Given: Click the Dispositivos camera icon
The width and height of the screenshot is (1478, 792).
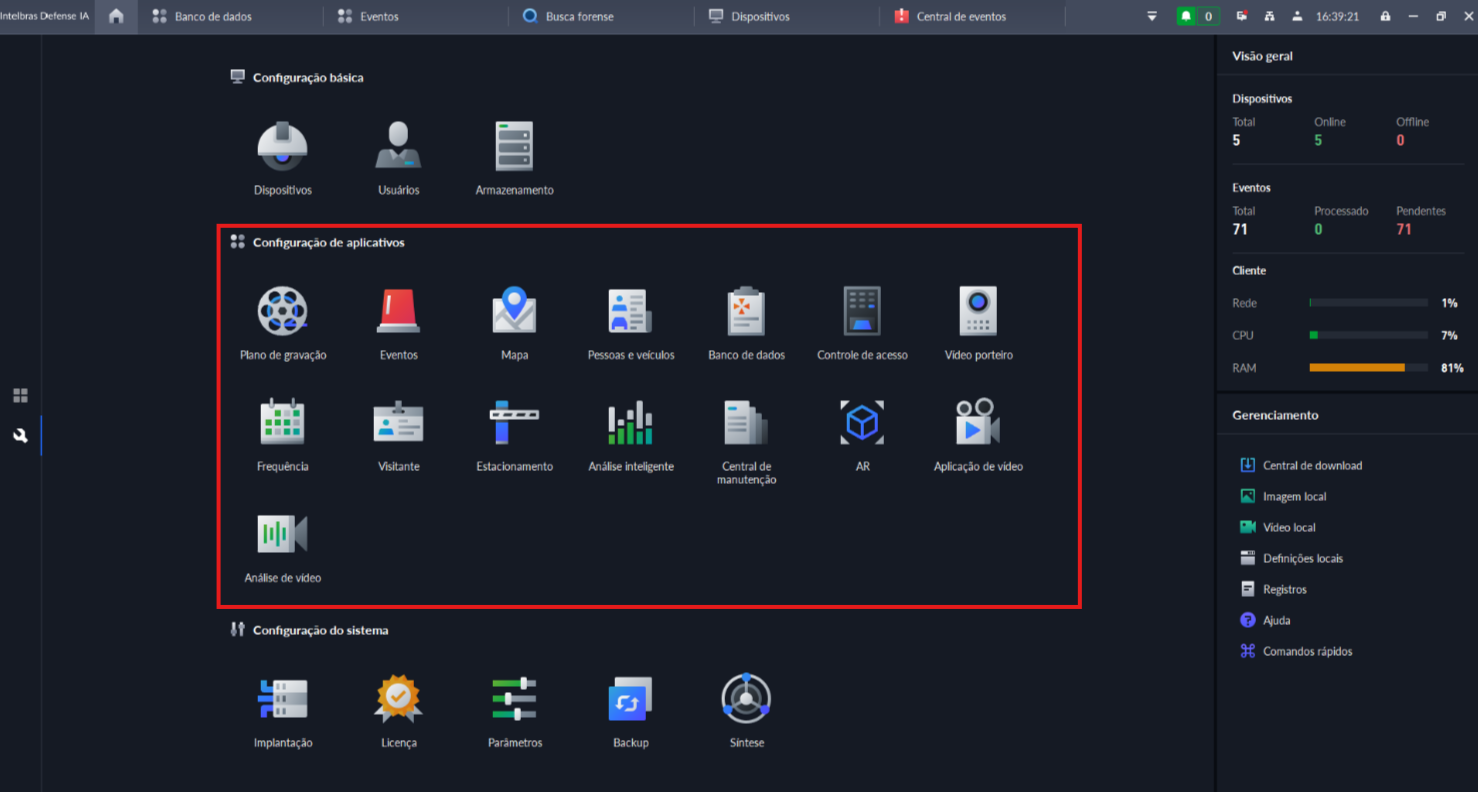Looking at the screenshot, I should tap(283, 147).
